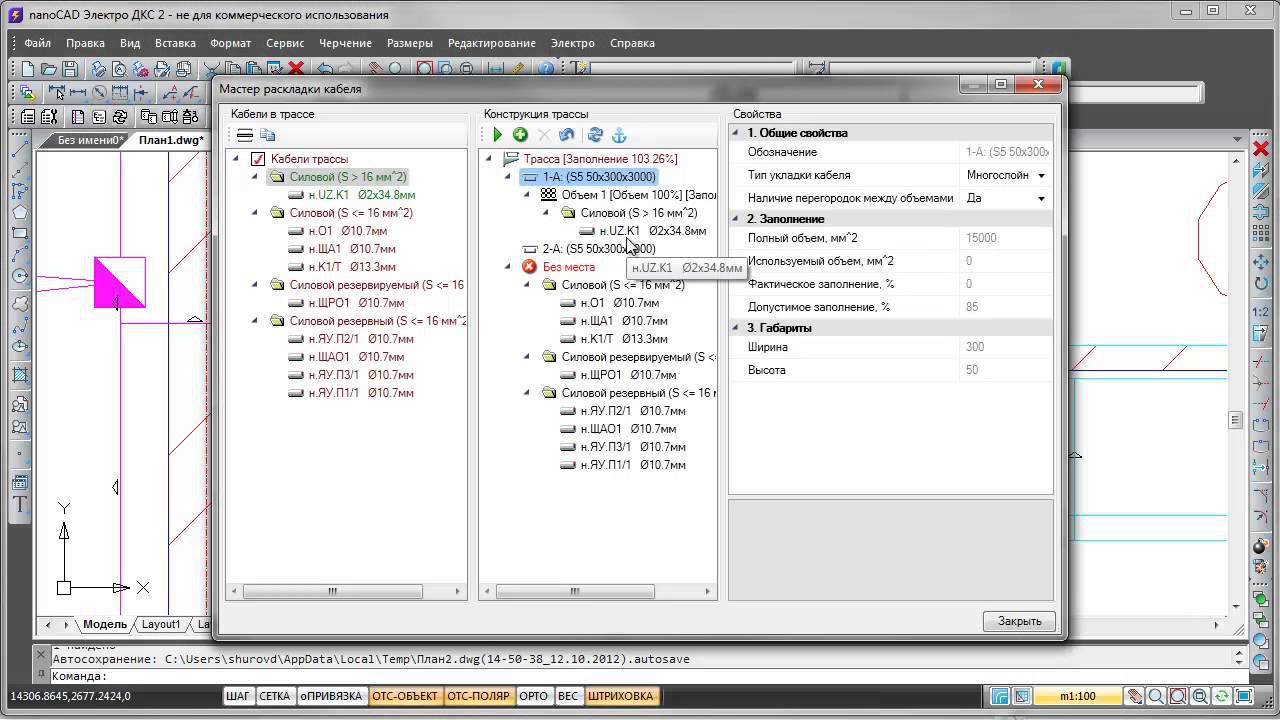Click the anchor icon in route toolbar

[619, 135]
